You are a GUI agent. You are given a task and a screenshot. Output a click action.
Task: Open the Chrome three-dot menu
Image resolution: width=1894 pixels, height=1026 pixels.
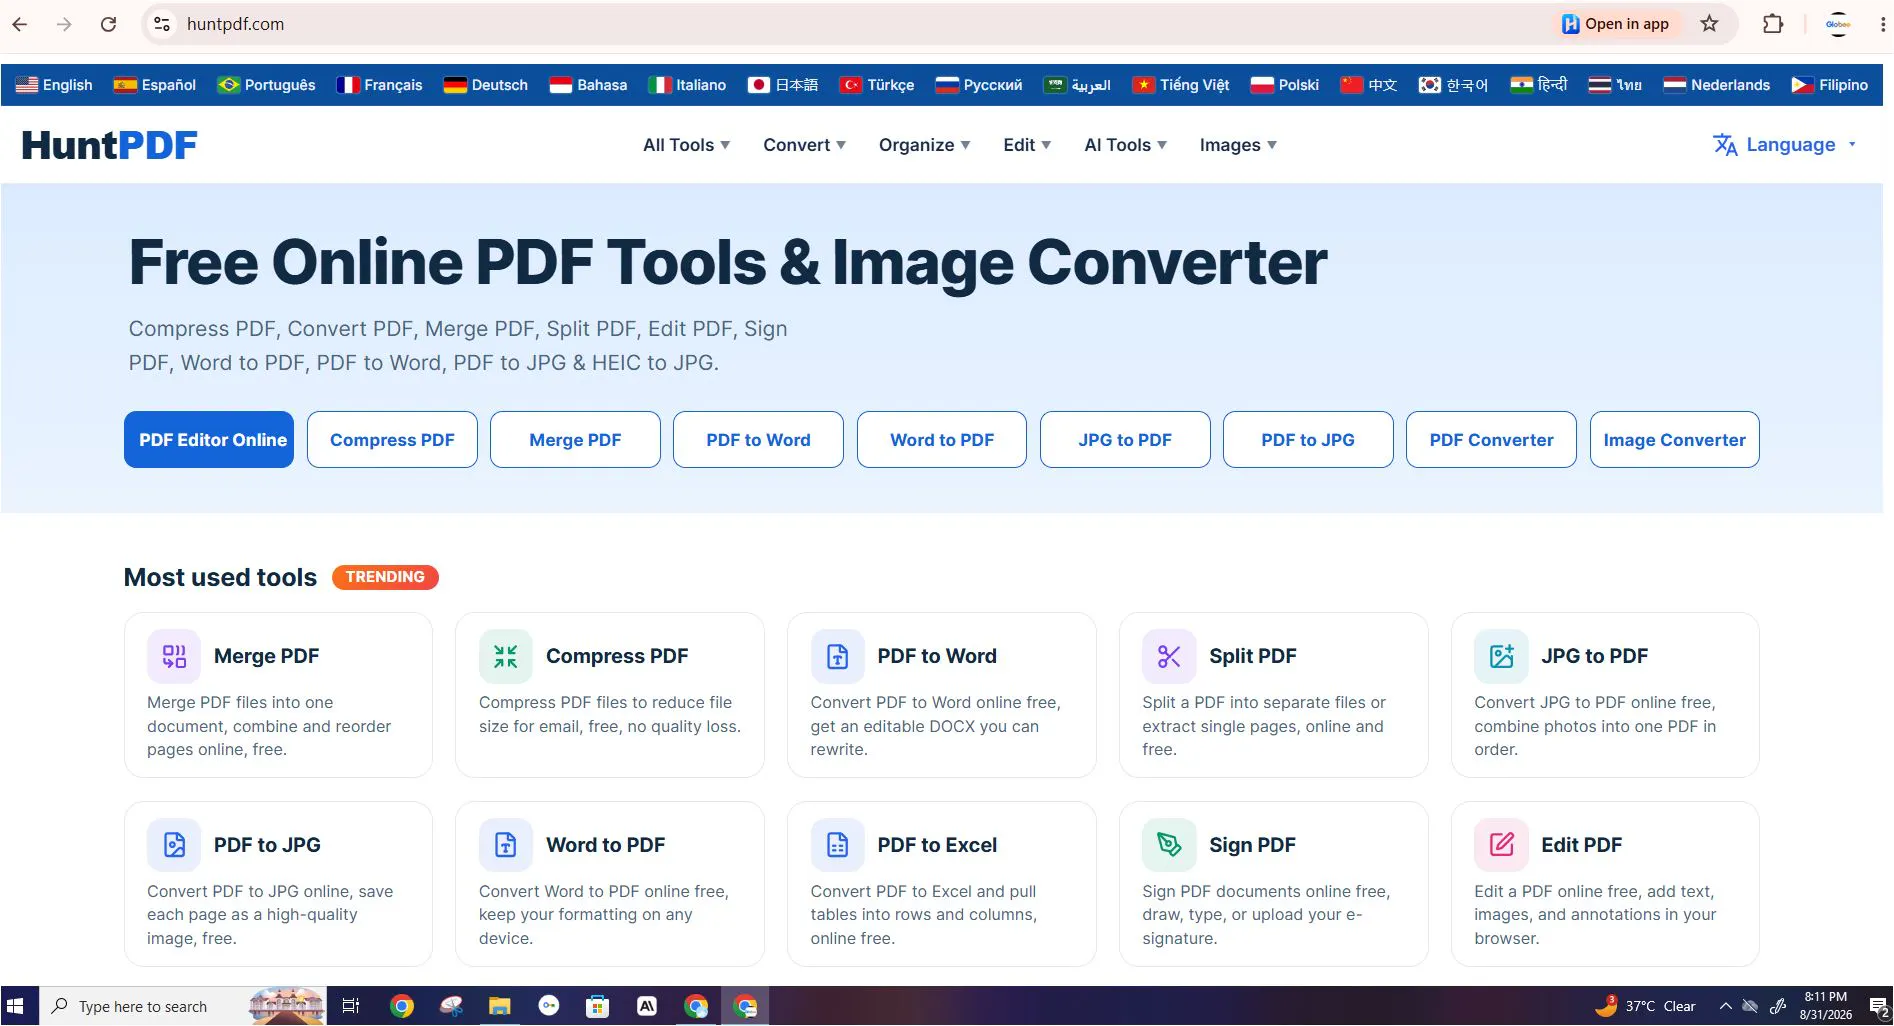[1883, 24]
